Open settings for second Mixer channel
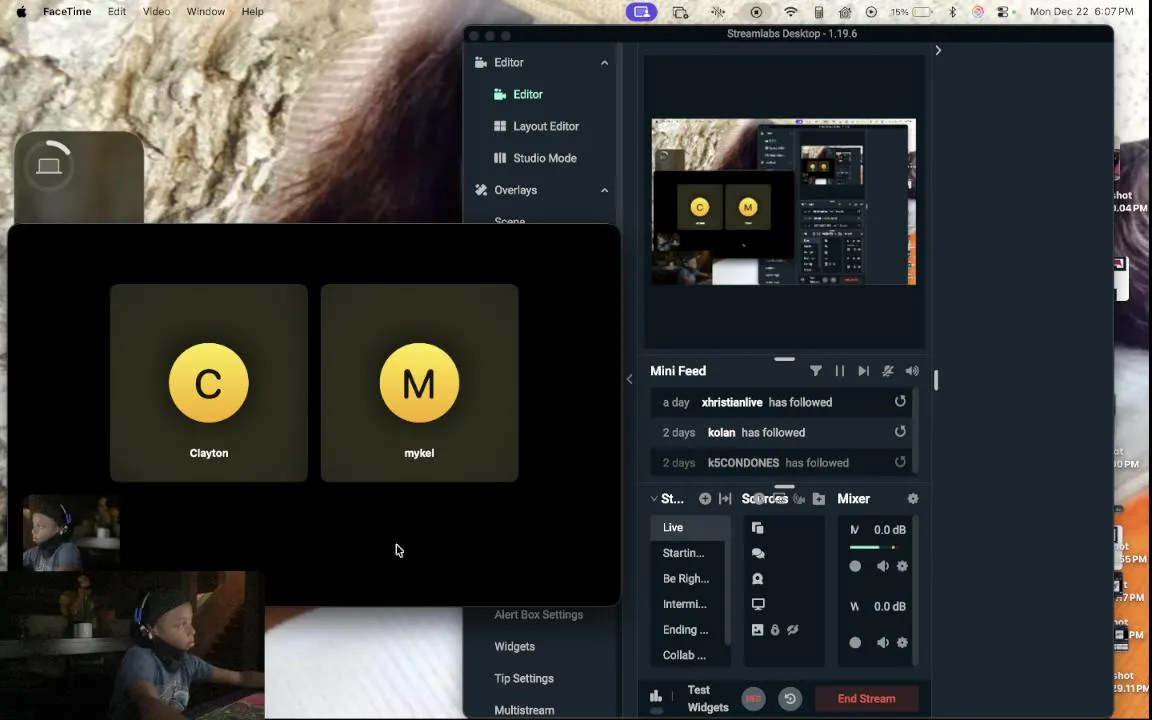The height and width of the screenshot is (720, 1152). (x=902, y=642)
